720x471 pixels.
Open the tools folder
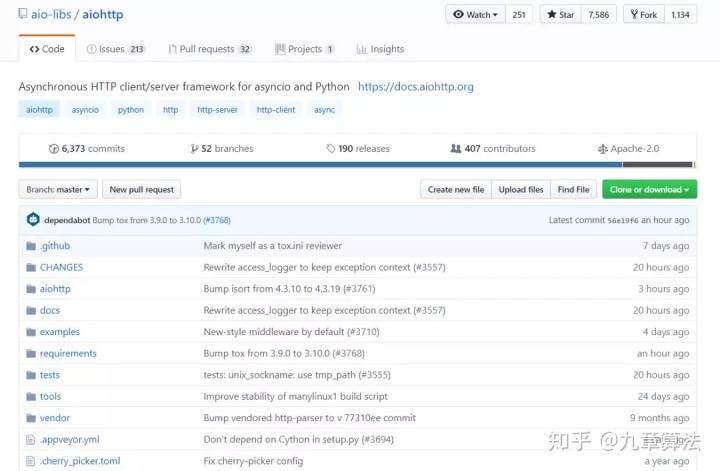pos(50,397)
